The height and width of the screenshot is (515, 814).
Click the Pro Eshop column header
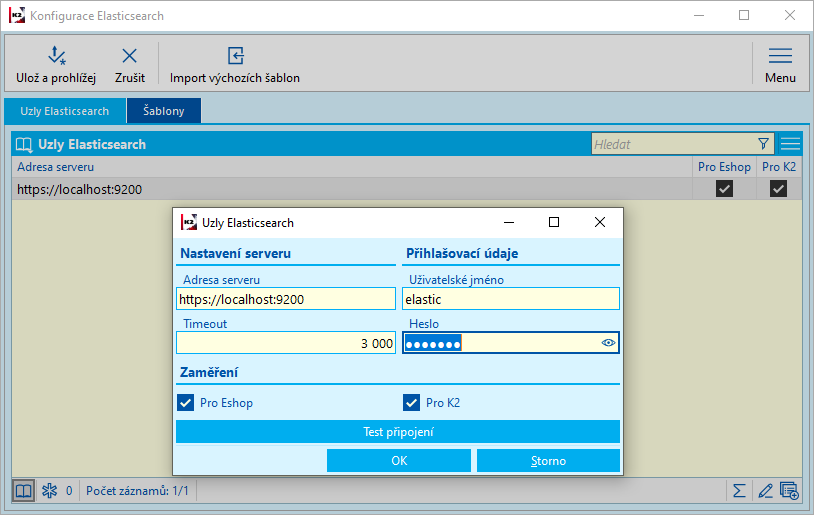(724, 167)
